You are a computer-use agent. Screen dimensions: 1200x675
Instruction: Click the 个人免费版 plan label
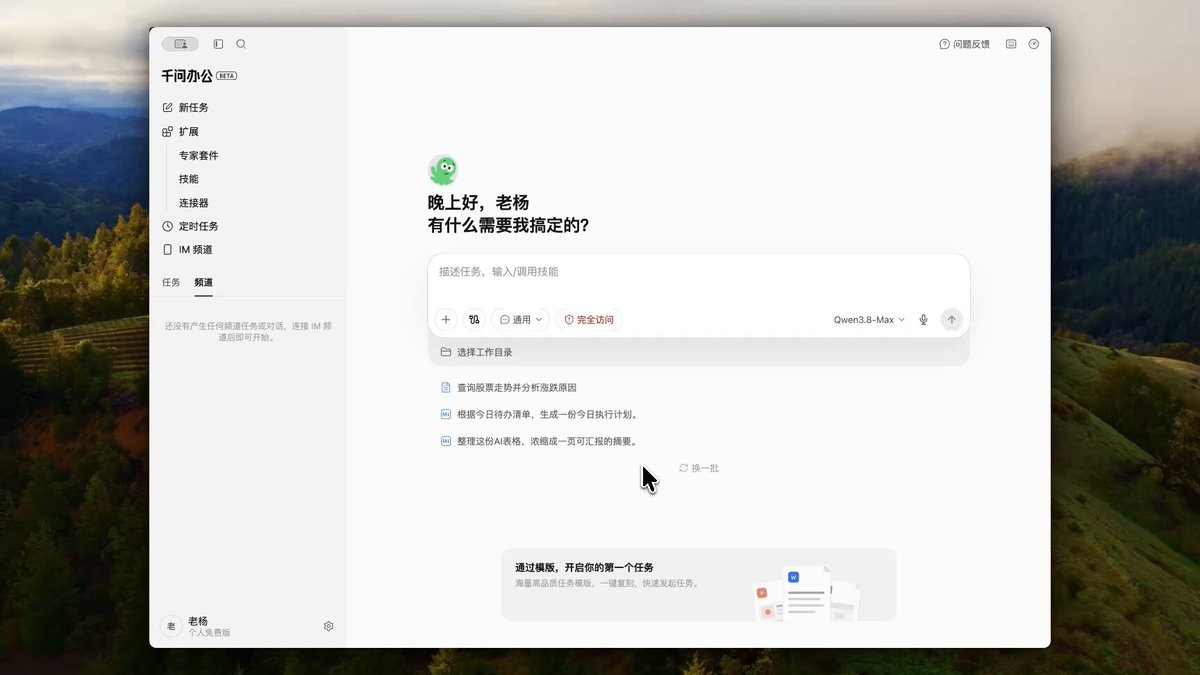pos(209,633)
